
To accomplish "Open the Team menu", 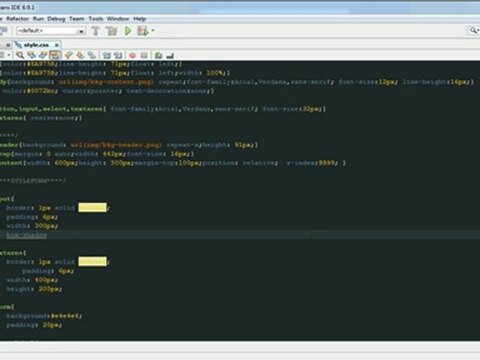I will pos(77,19).
